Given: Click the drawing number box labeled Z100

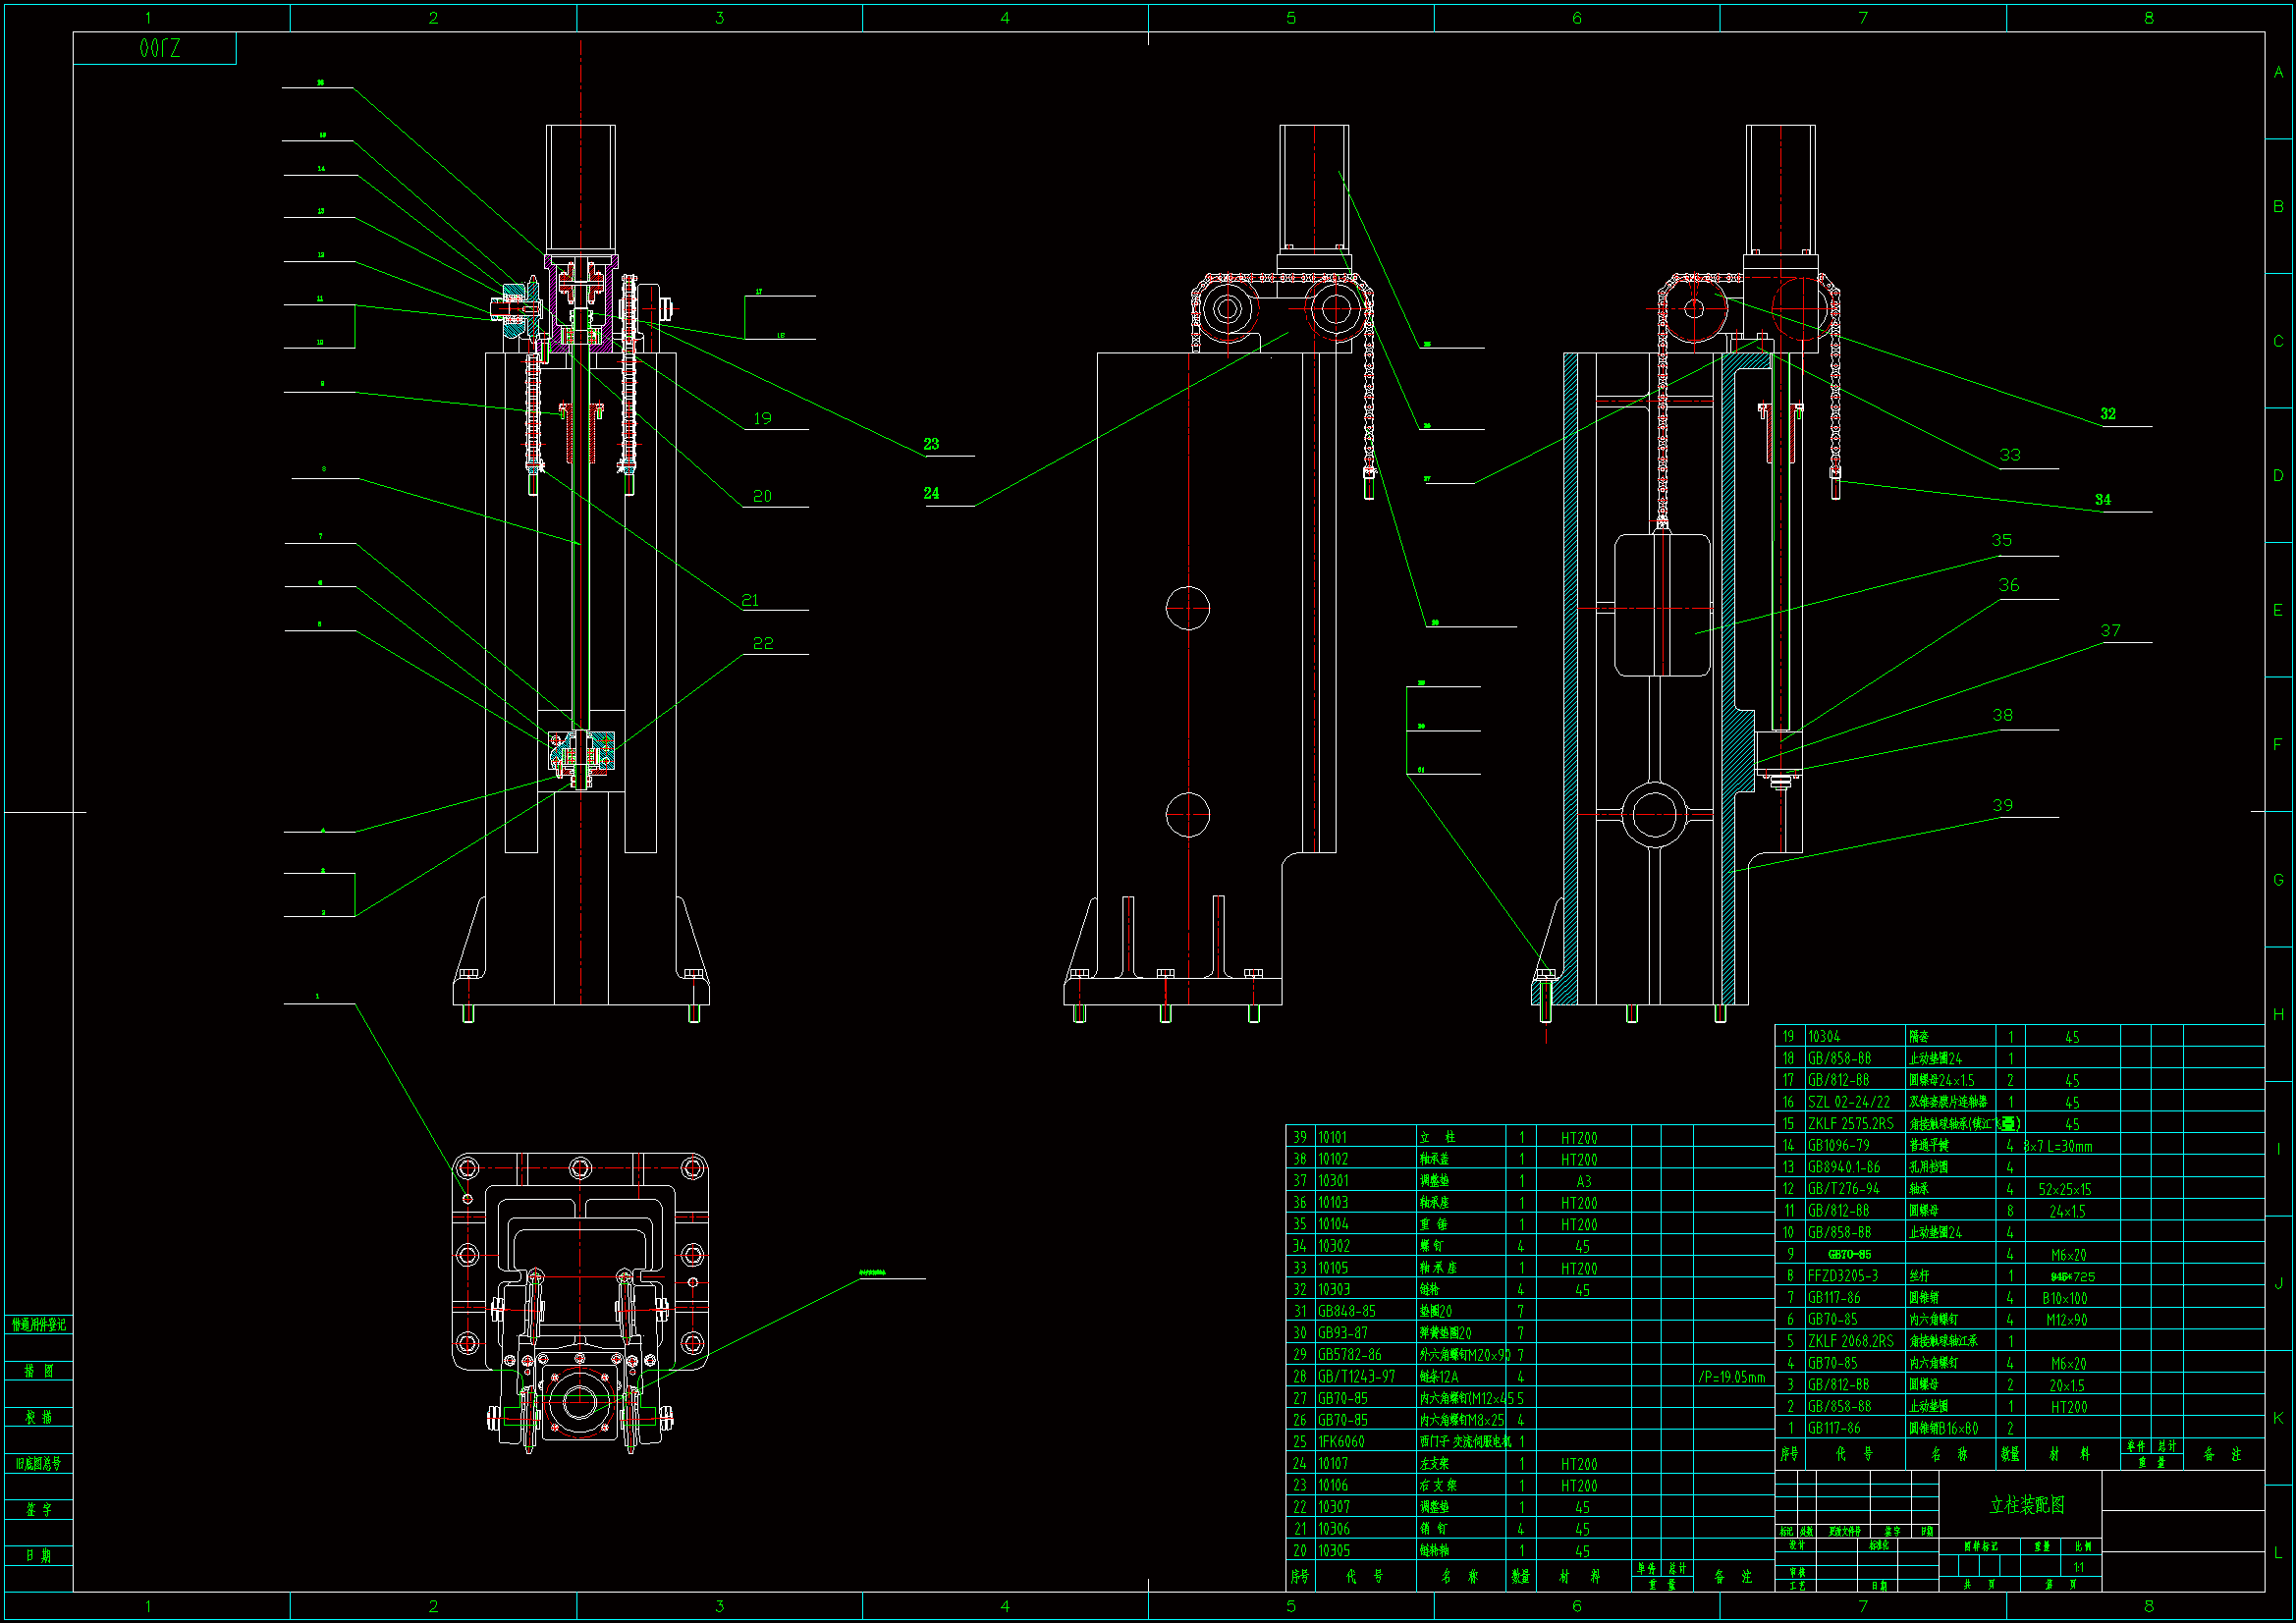Looking at the screenshot, I should 160,48.
